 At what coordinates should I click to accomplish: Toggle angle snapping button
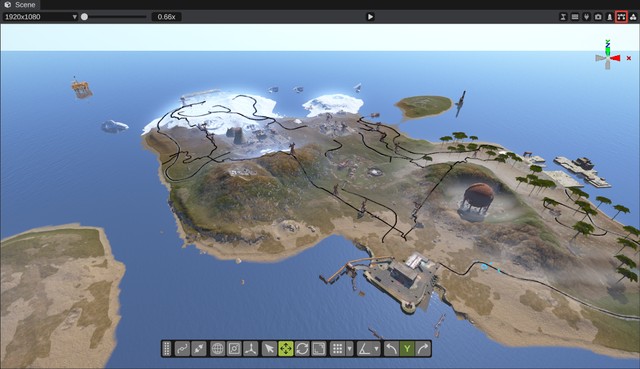364,349
